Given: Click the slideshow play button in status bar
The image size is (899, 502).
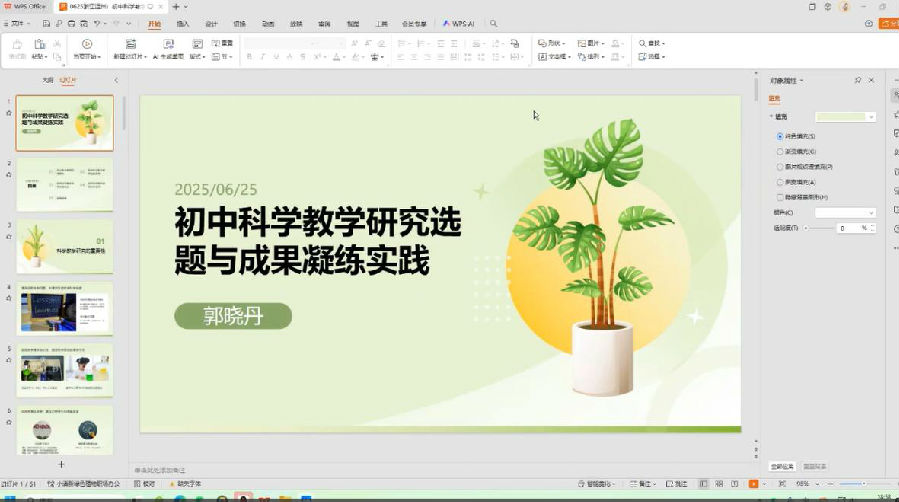Looking at the screenshot, I should tap(753, 484).
